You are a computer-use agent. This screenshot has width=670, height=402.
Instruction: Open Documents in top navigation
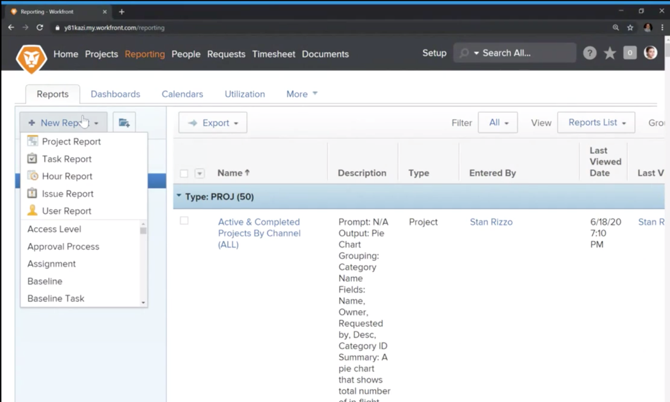[325, 54]
